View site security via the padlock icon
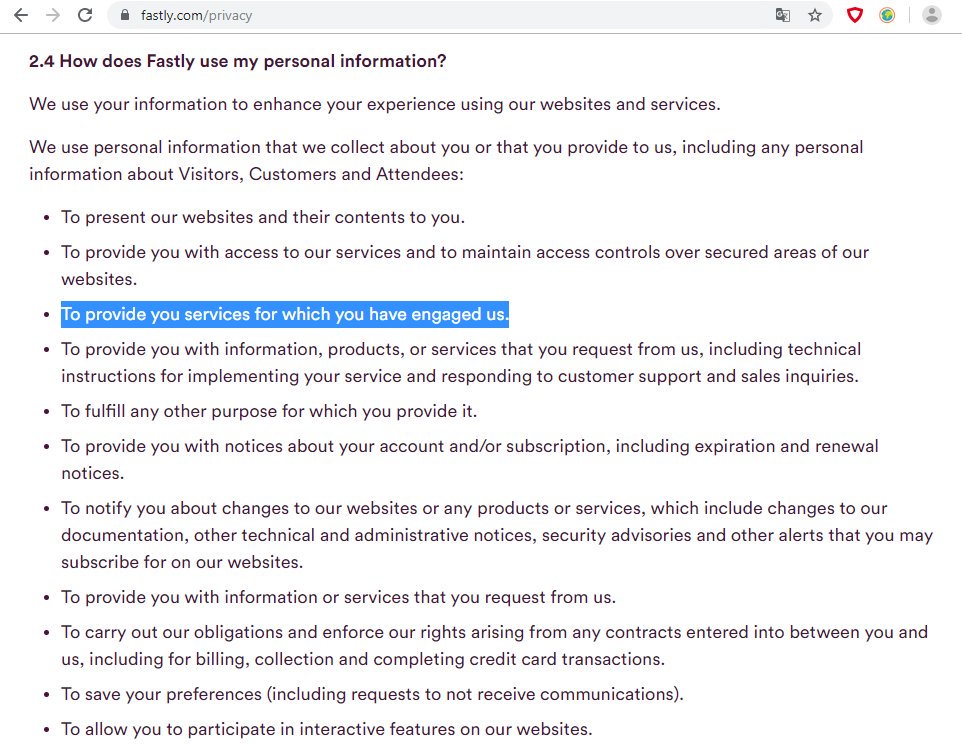 [125, 15]
